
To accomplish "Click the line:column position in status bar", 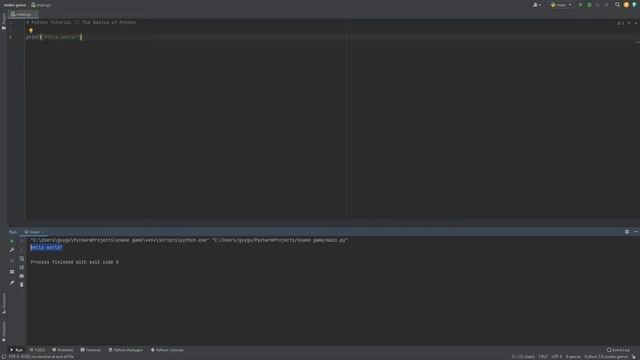I will pos(523,357).
